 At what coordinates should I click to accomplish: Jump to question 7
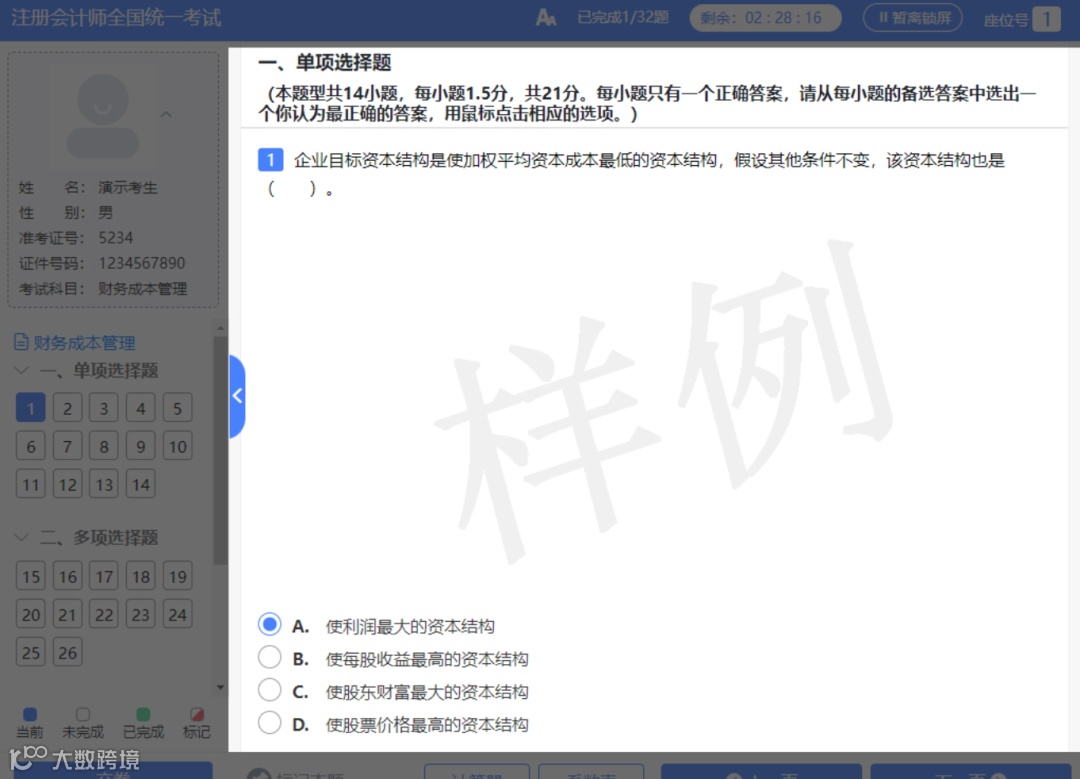click(x=68, y=446)
